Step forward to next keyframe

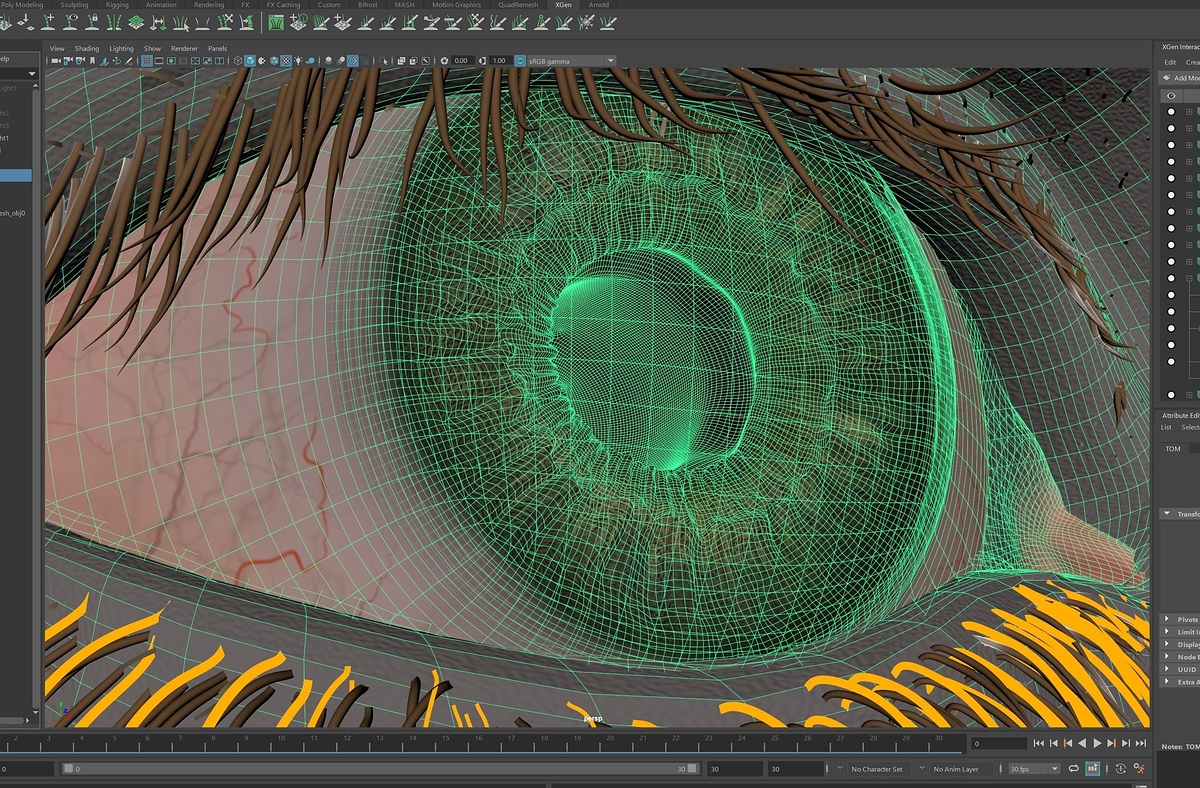pyautogui.click(x=1112, y=743)
